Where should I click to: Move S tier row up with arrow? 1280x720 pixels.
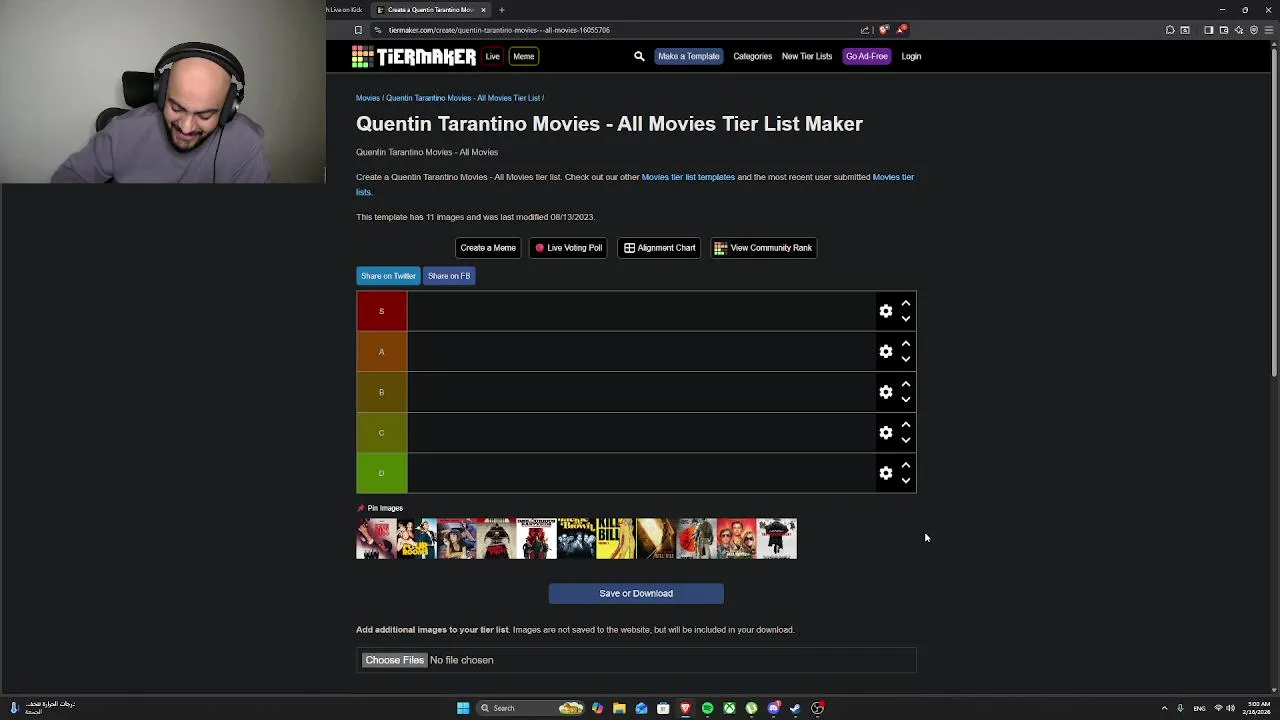coord(906,303)
